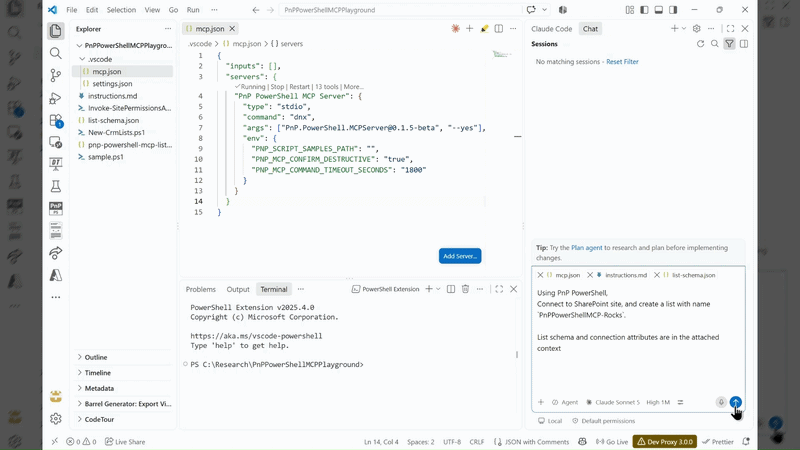Remove instructions.md attachment from chat context
The height and width of the screenshot is (450, 800).
pyautogui.click(x=590, y=275)
